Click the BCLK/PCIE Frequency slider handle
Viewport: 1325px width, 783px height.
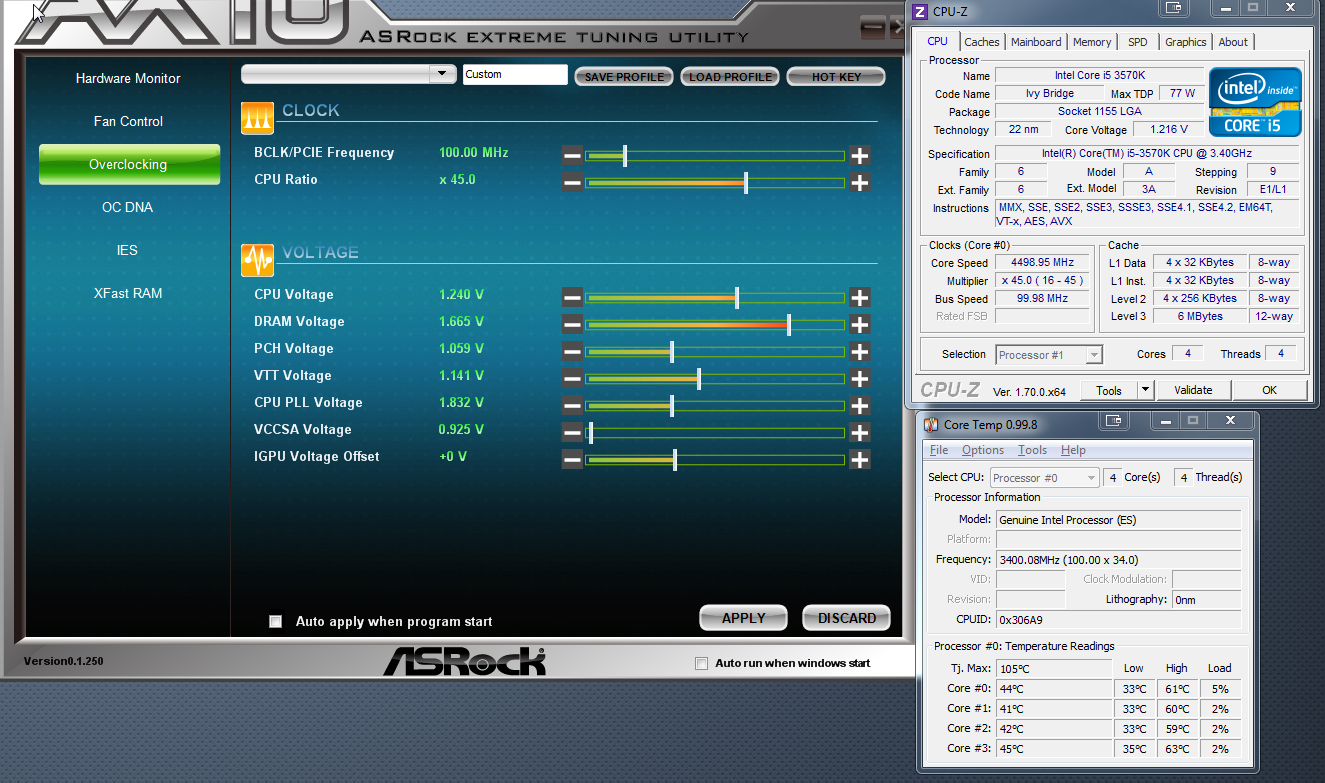pyautogui.click(x=625, y=156)
